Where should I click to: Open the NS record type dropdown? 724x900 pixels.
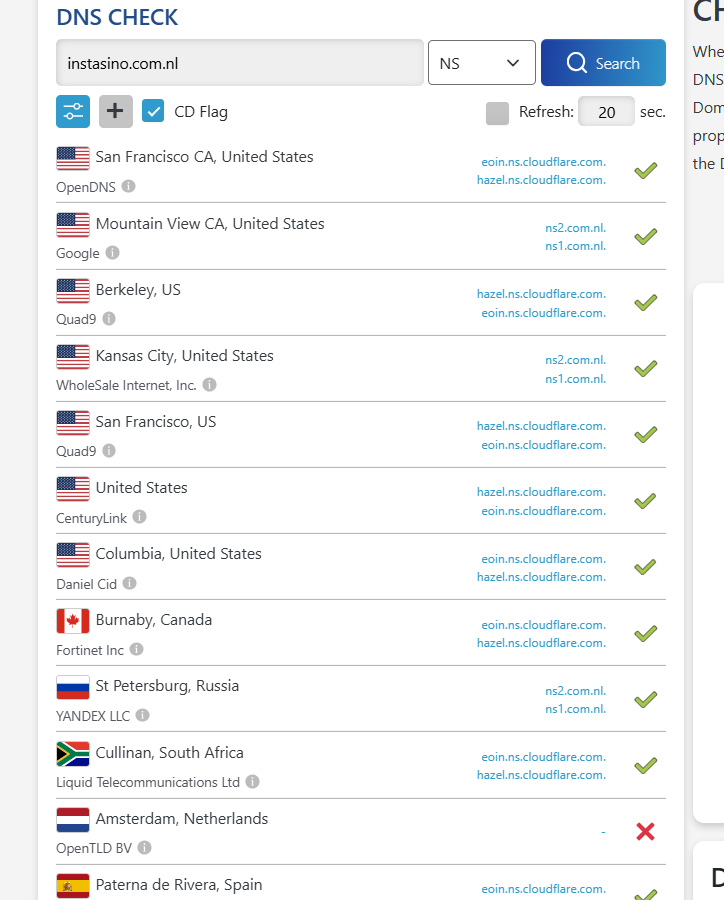(x=481, y=63)
